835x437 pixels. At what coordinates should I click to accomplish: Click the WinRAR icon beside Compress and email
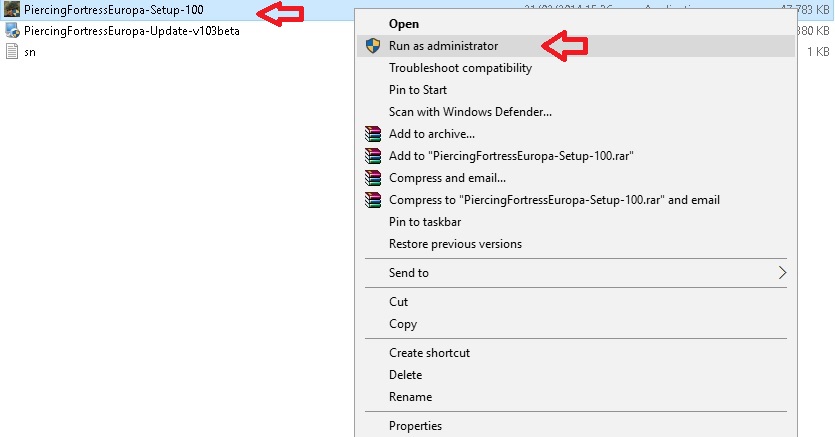pos(373,178)
